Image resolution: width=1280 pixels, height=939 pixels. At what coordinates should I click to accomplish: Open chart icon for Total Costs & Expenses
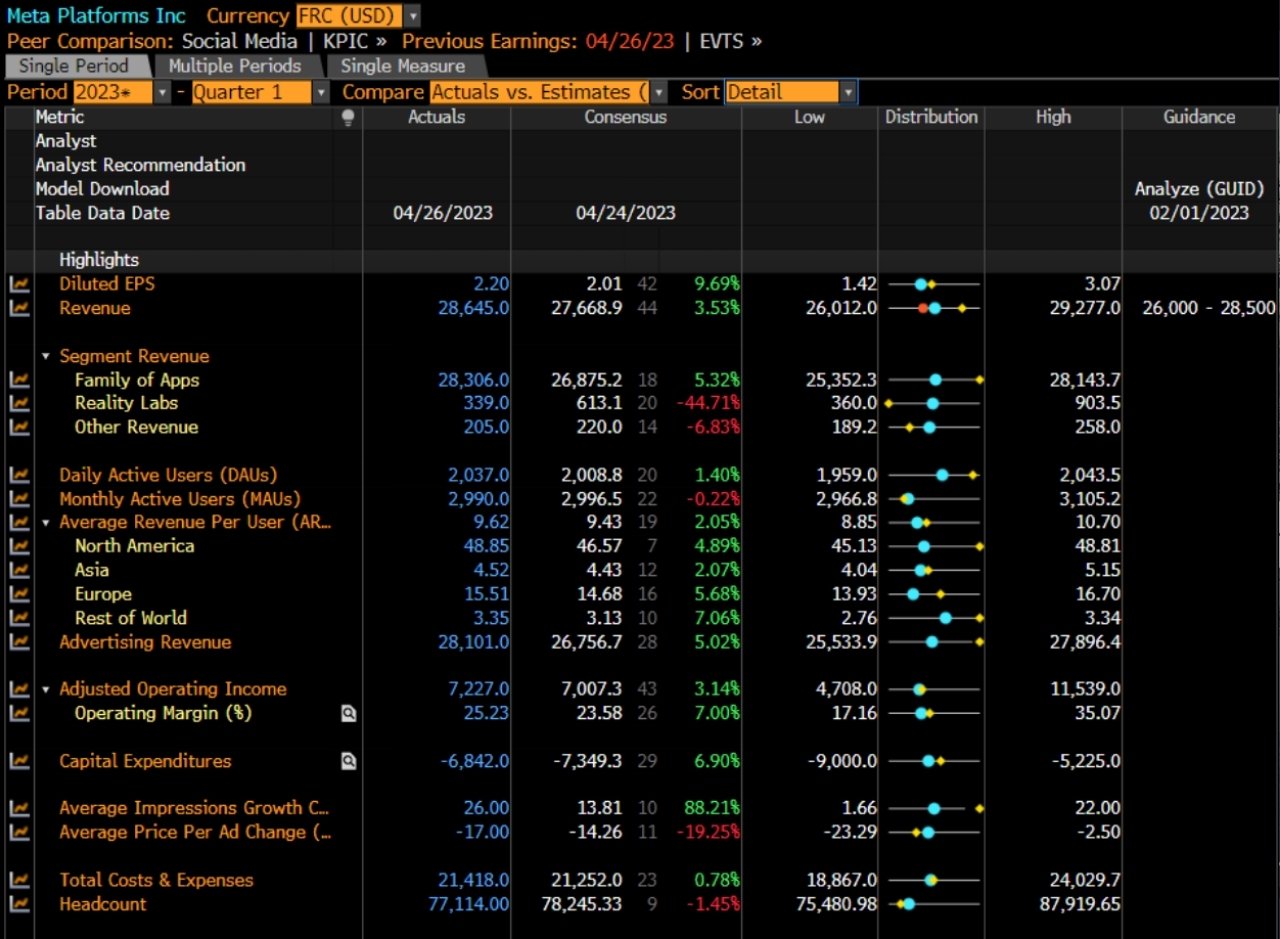point(19,880)
